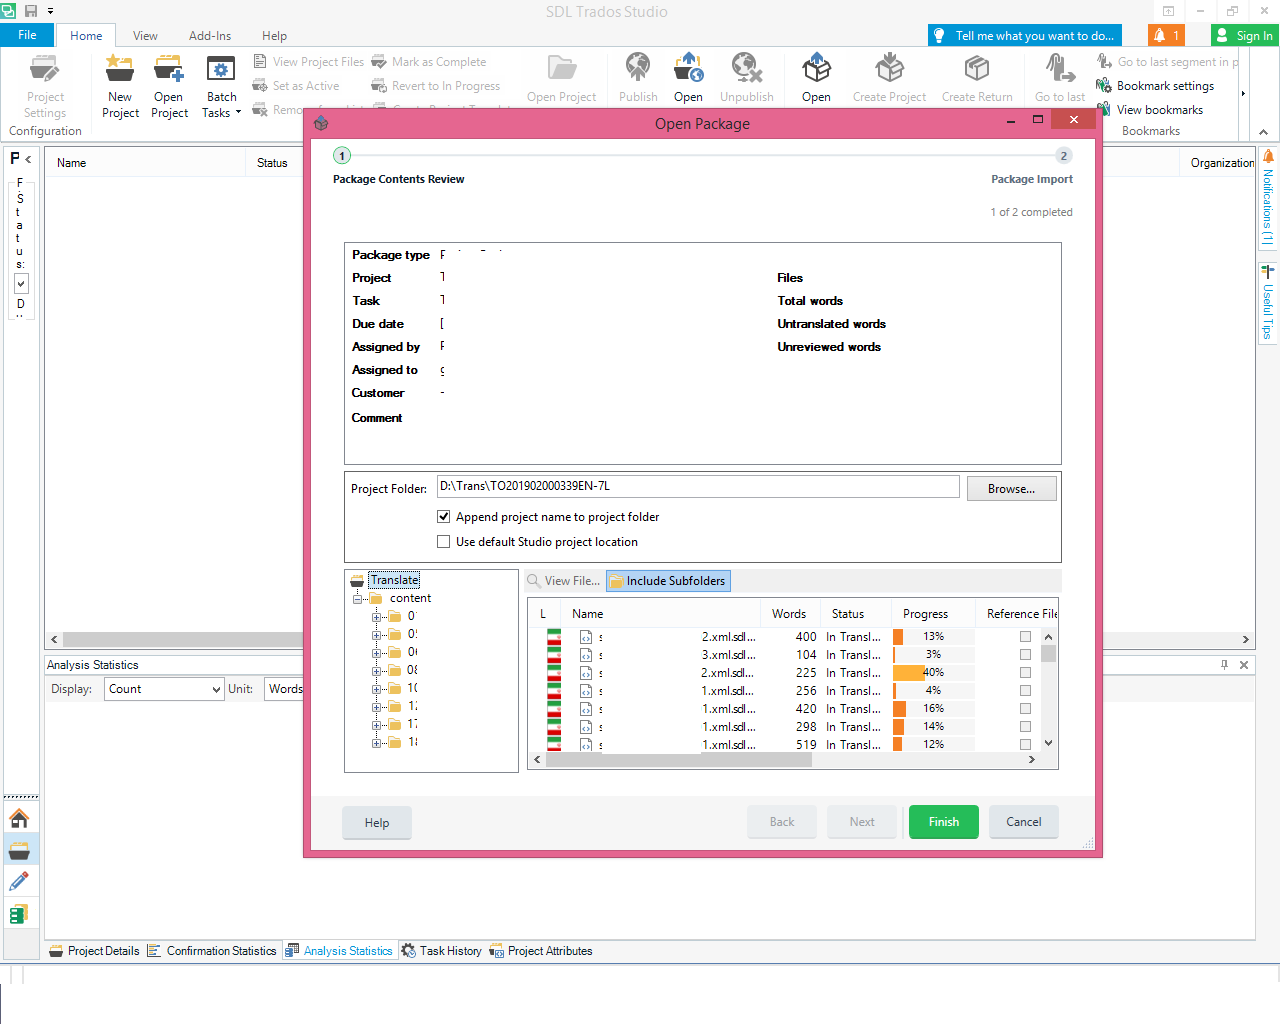Click the Go to last segment icon
1280x1024 pixels.
1060,68
